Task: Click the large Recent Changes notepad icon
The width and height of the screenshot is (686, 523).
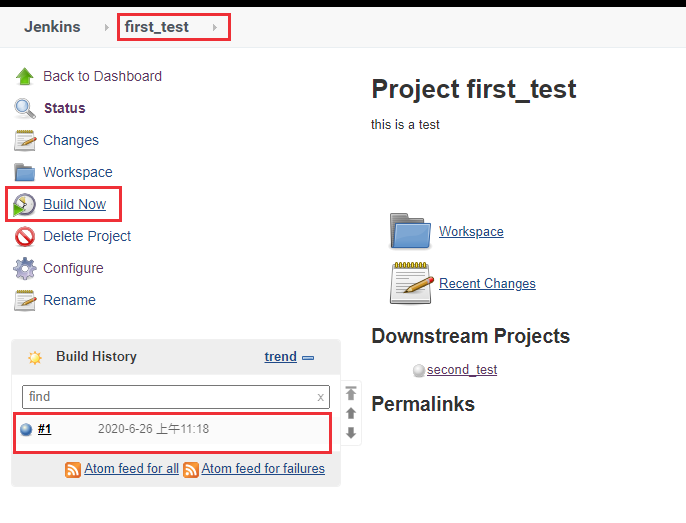Action: (411, 283)
